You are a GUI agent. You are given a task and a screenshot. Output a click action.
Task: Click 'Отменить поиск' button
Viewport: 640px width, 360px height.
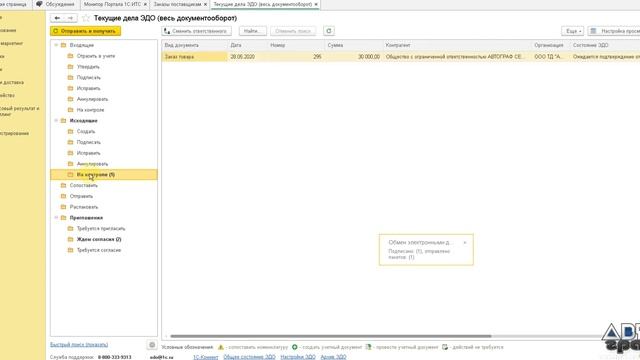pos(293,31)
